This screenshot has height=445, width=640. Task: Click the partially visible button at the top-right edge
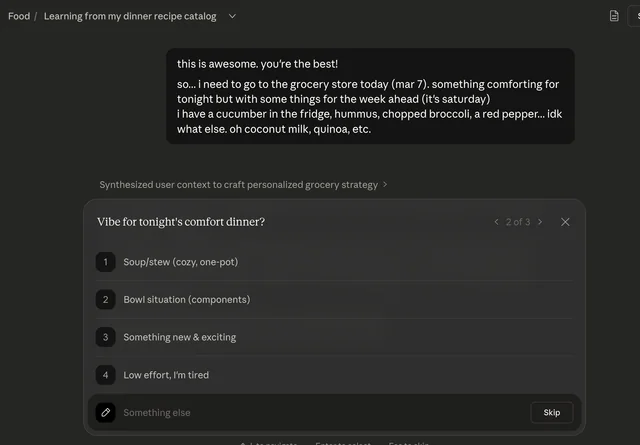(635, 16)
